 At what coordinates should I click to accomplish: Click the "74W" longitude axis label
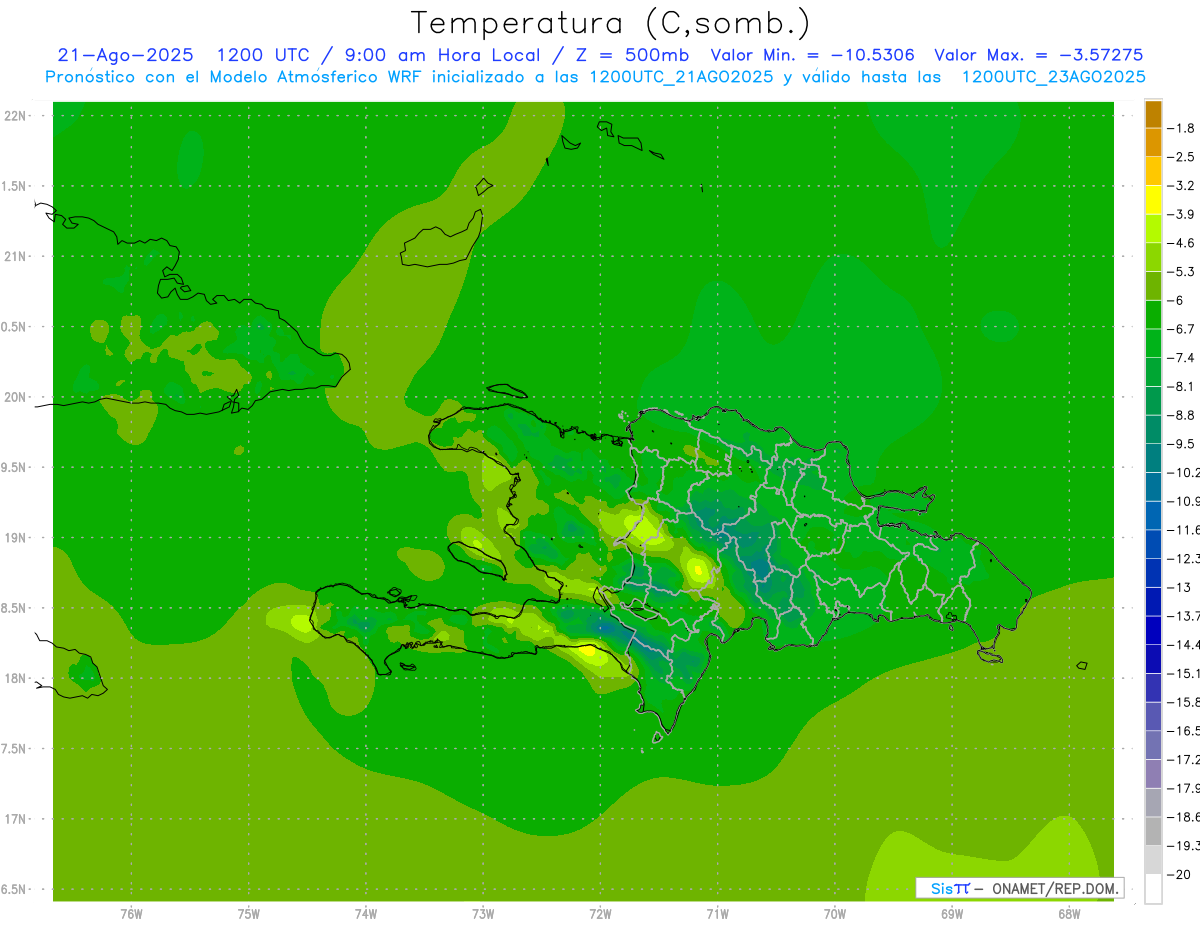[x=365, y=914]
